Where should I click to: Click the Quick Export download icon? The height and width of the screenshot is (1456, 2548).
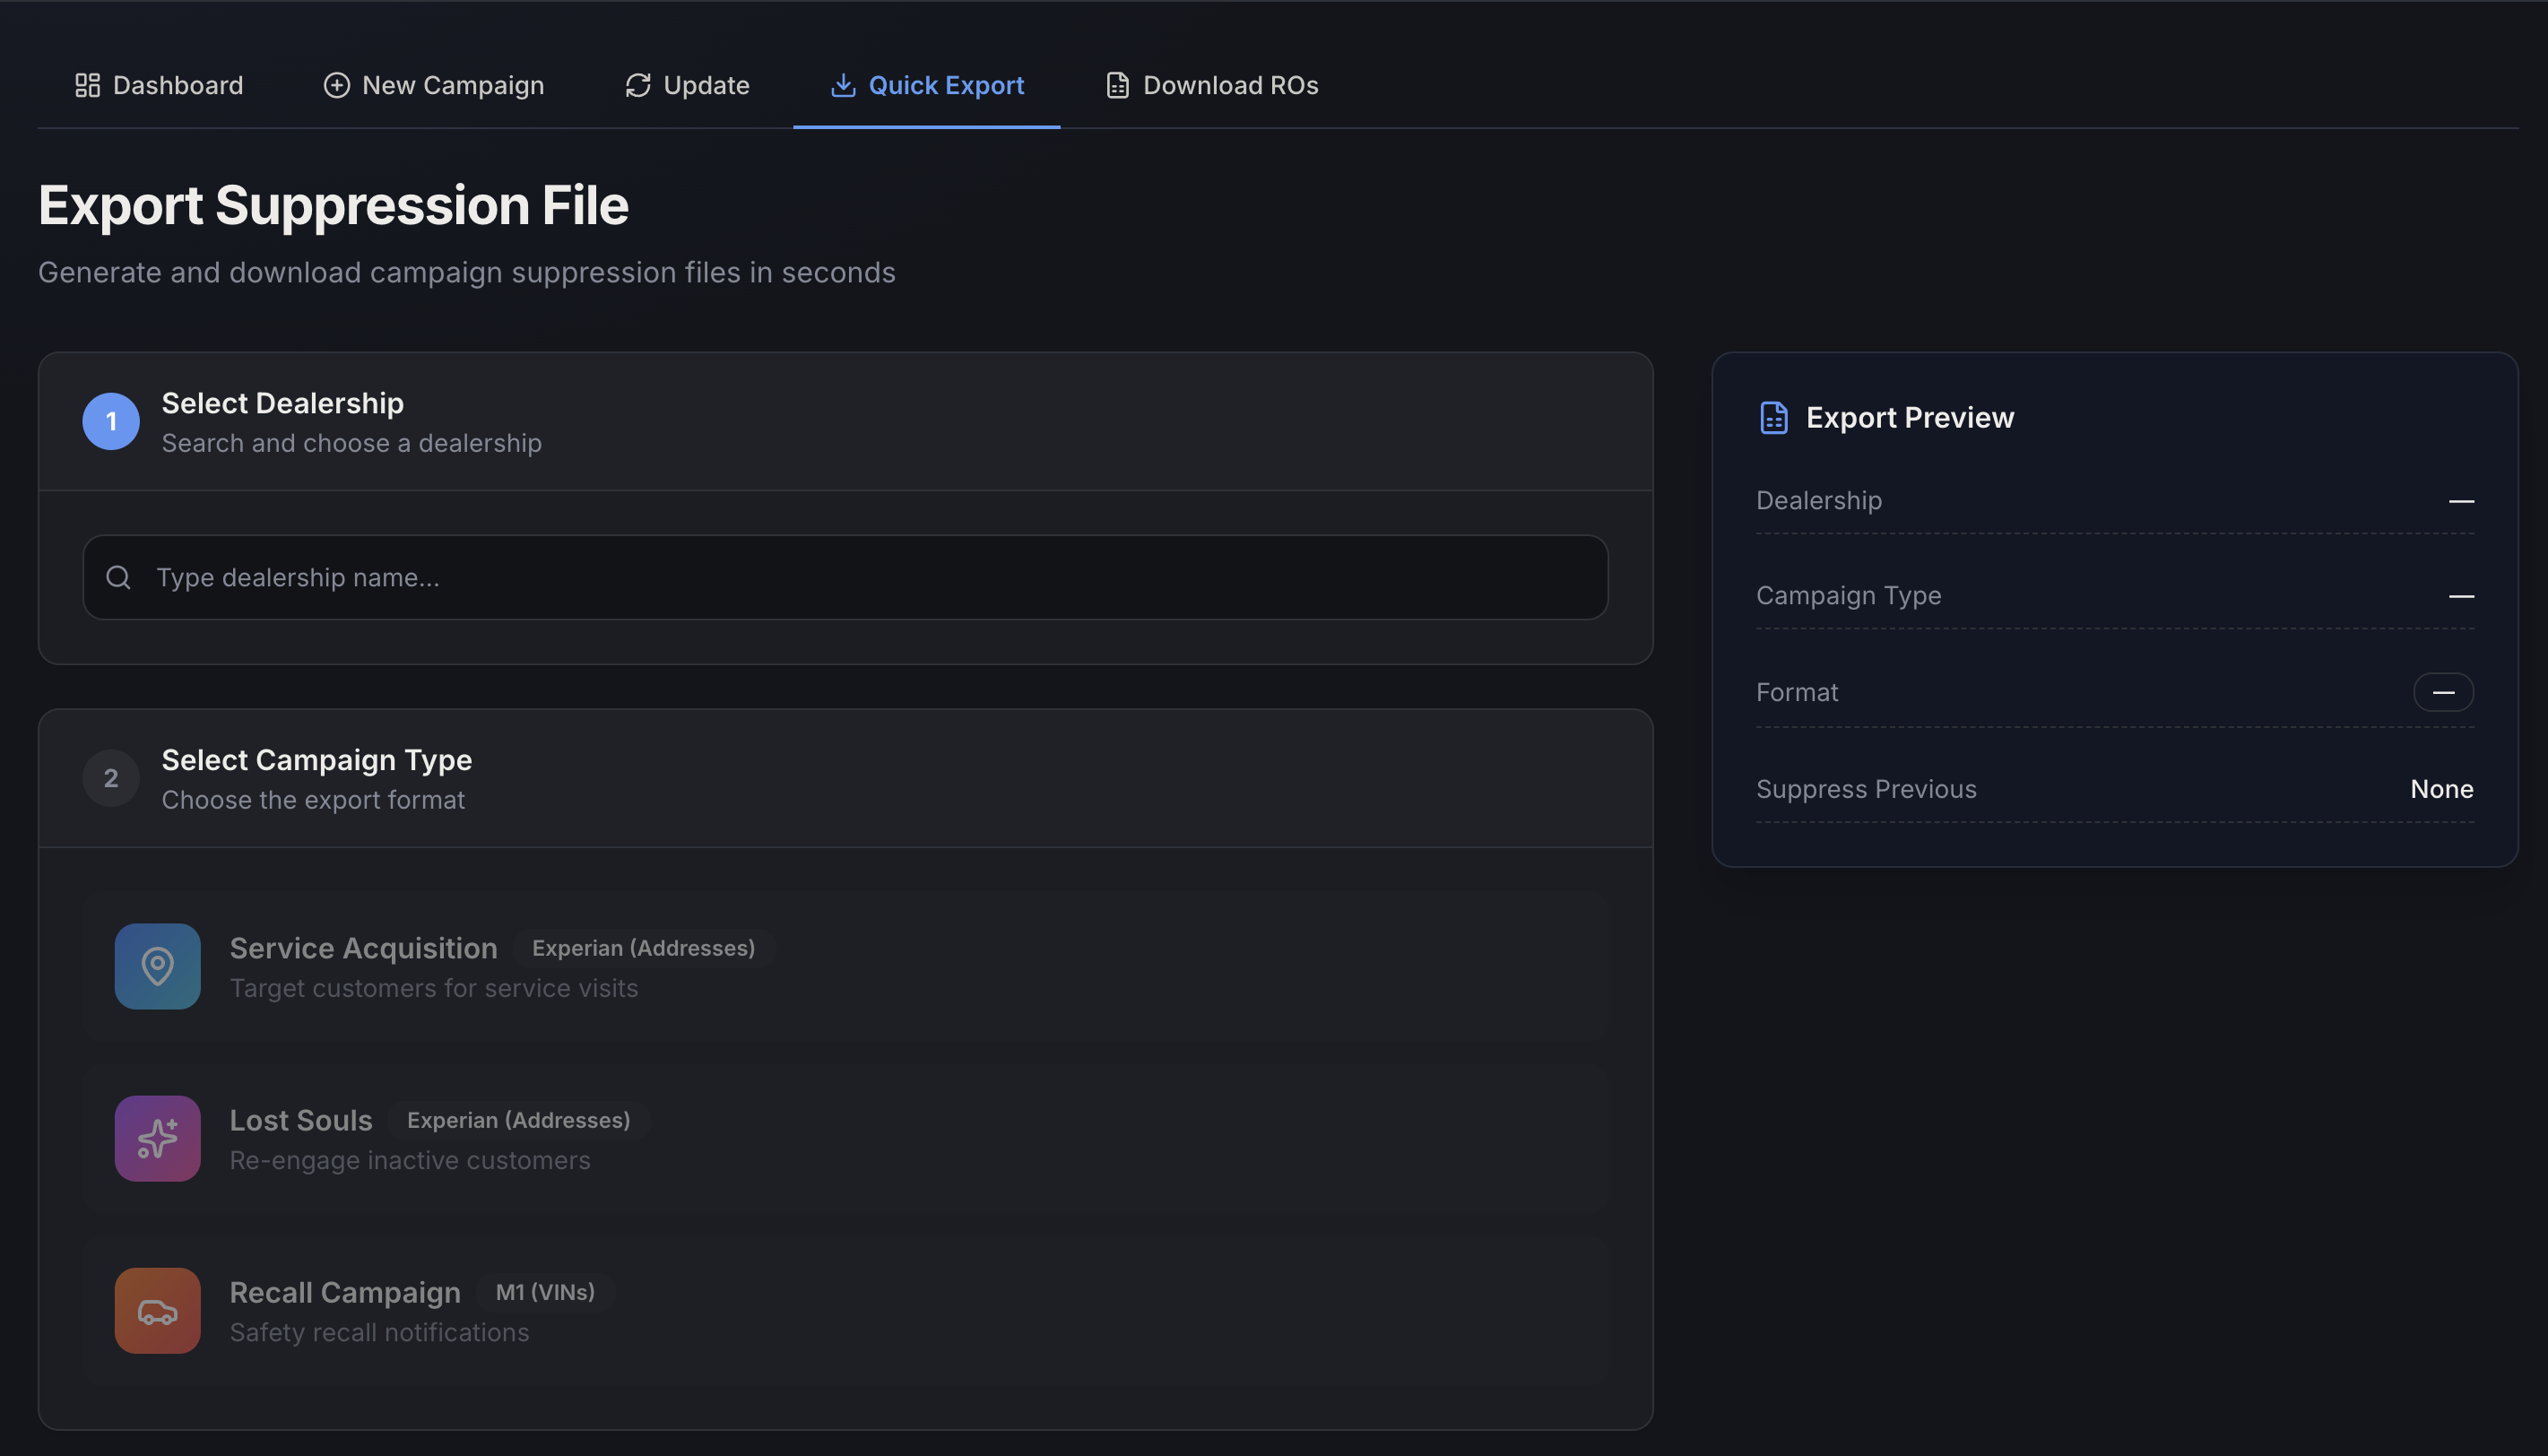pos(843,85)
